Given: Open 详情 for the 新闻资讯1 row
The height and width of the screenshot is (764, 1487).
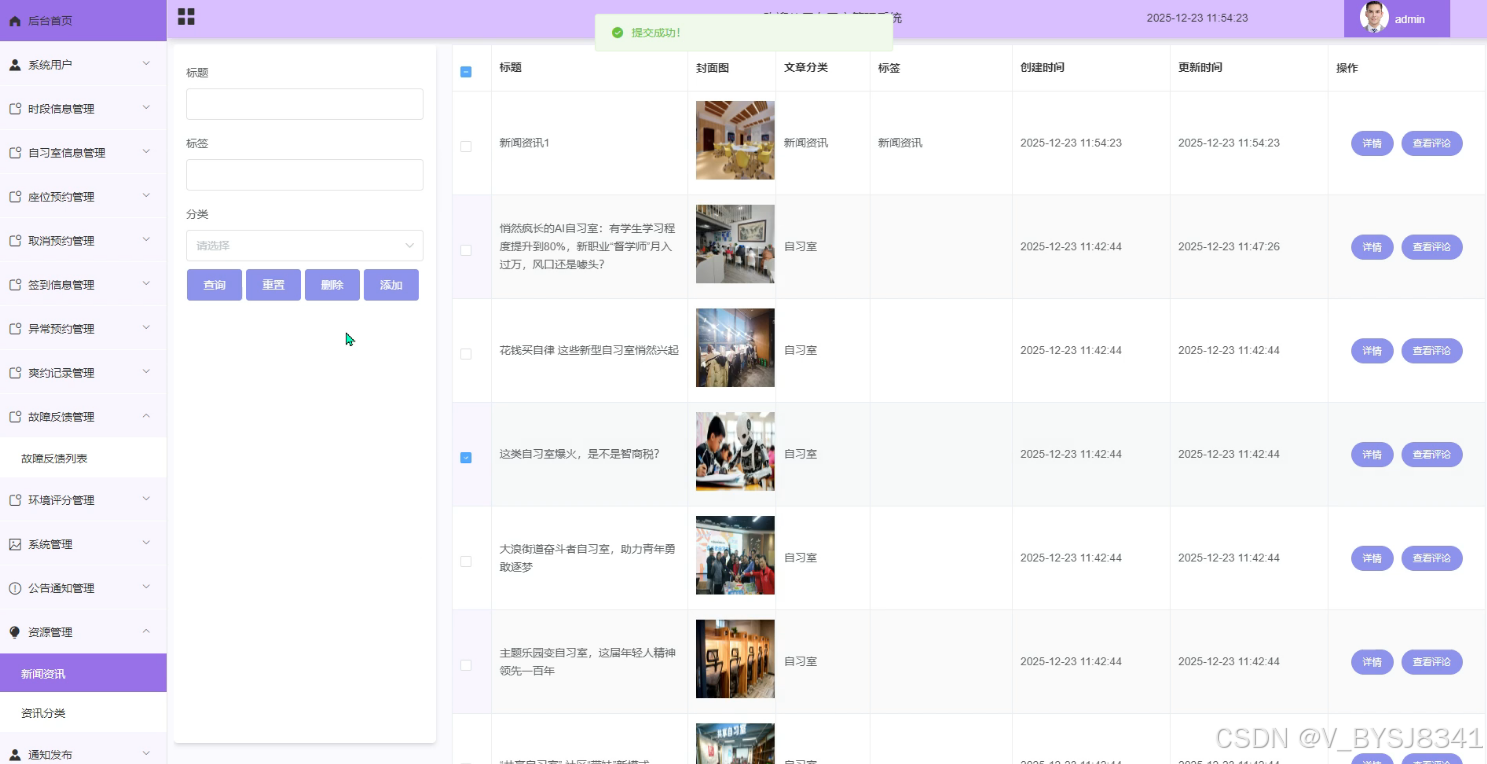Looking at the screenshot, I should (x=1372, y=143).
